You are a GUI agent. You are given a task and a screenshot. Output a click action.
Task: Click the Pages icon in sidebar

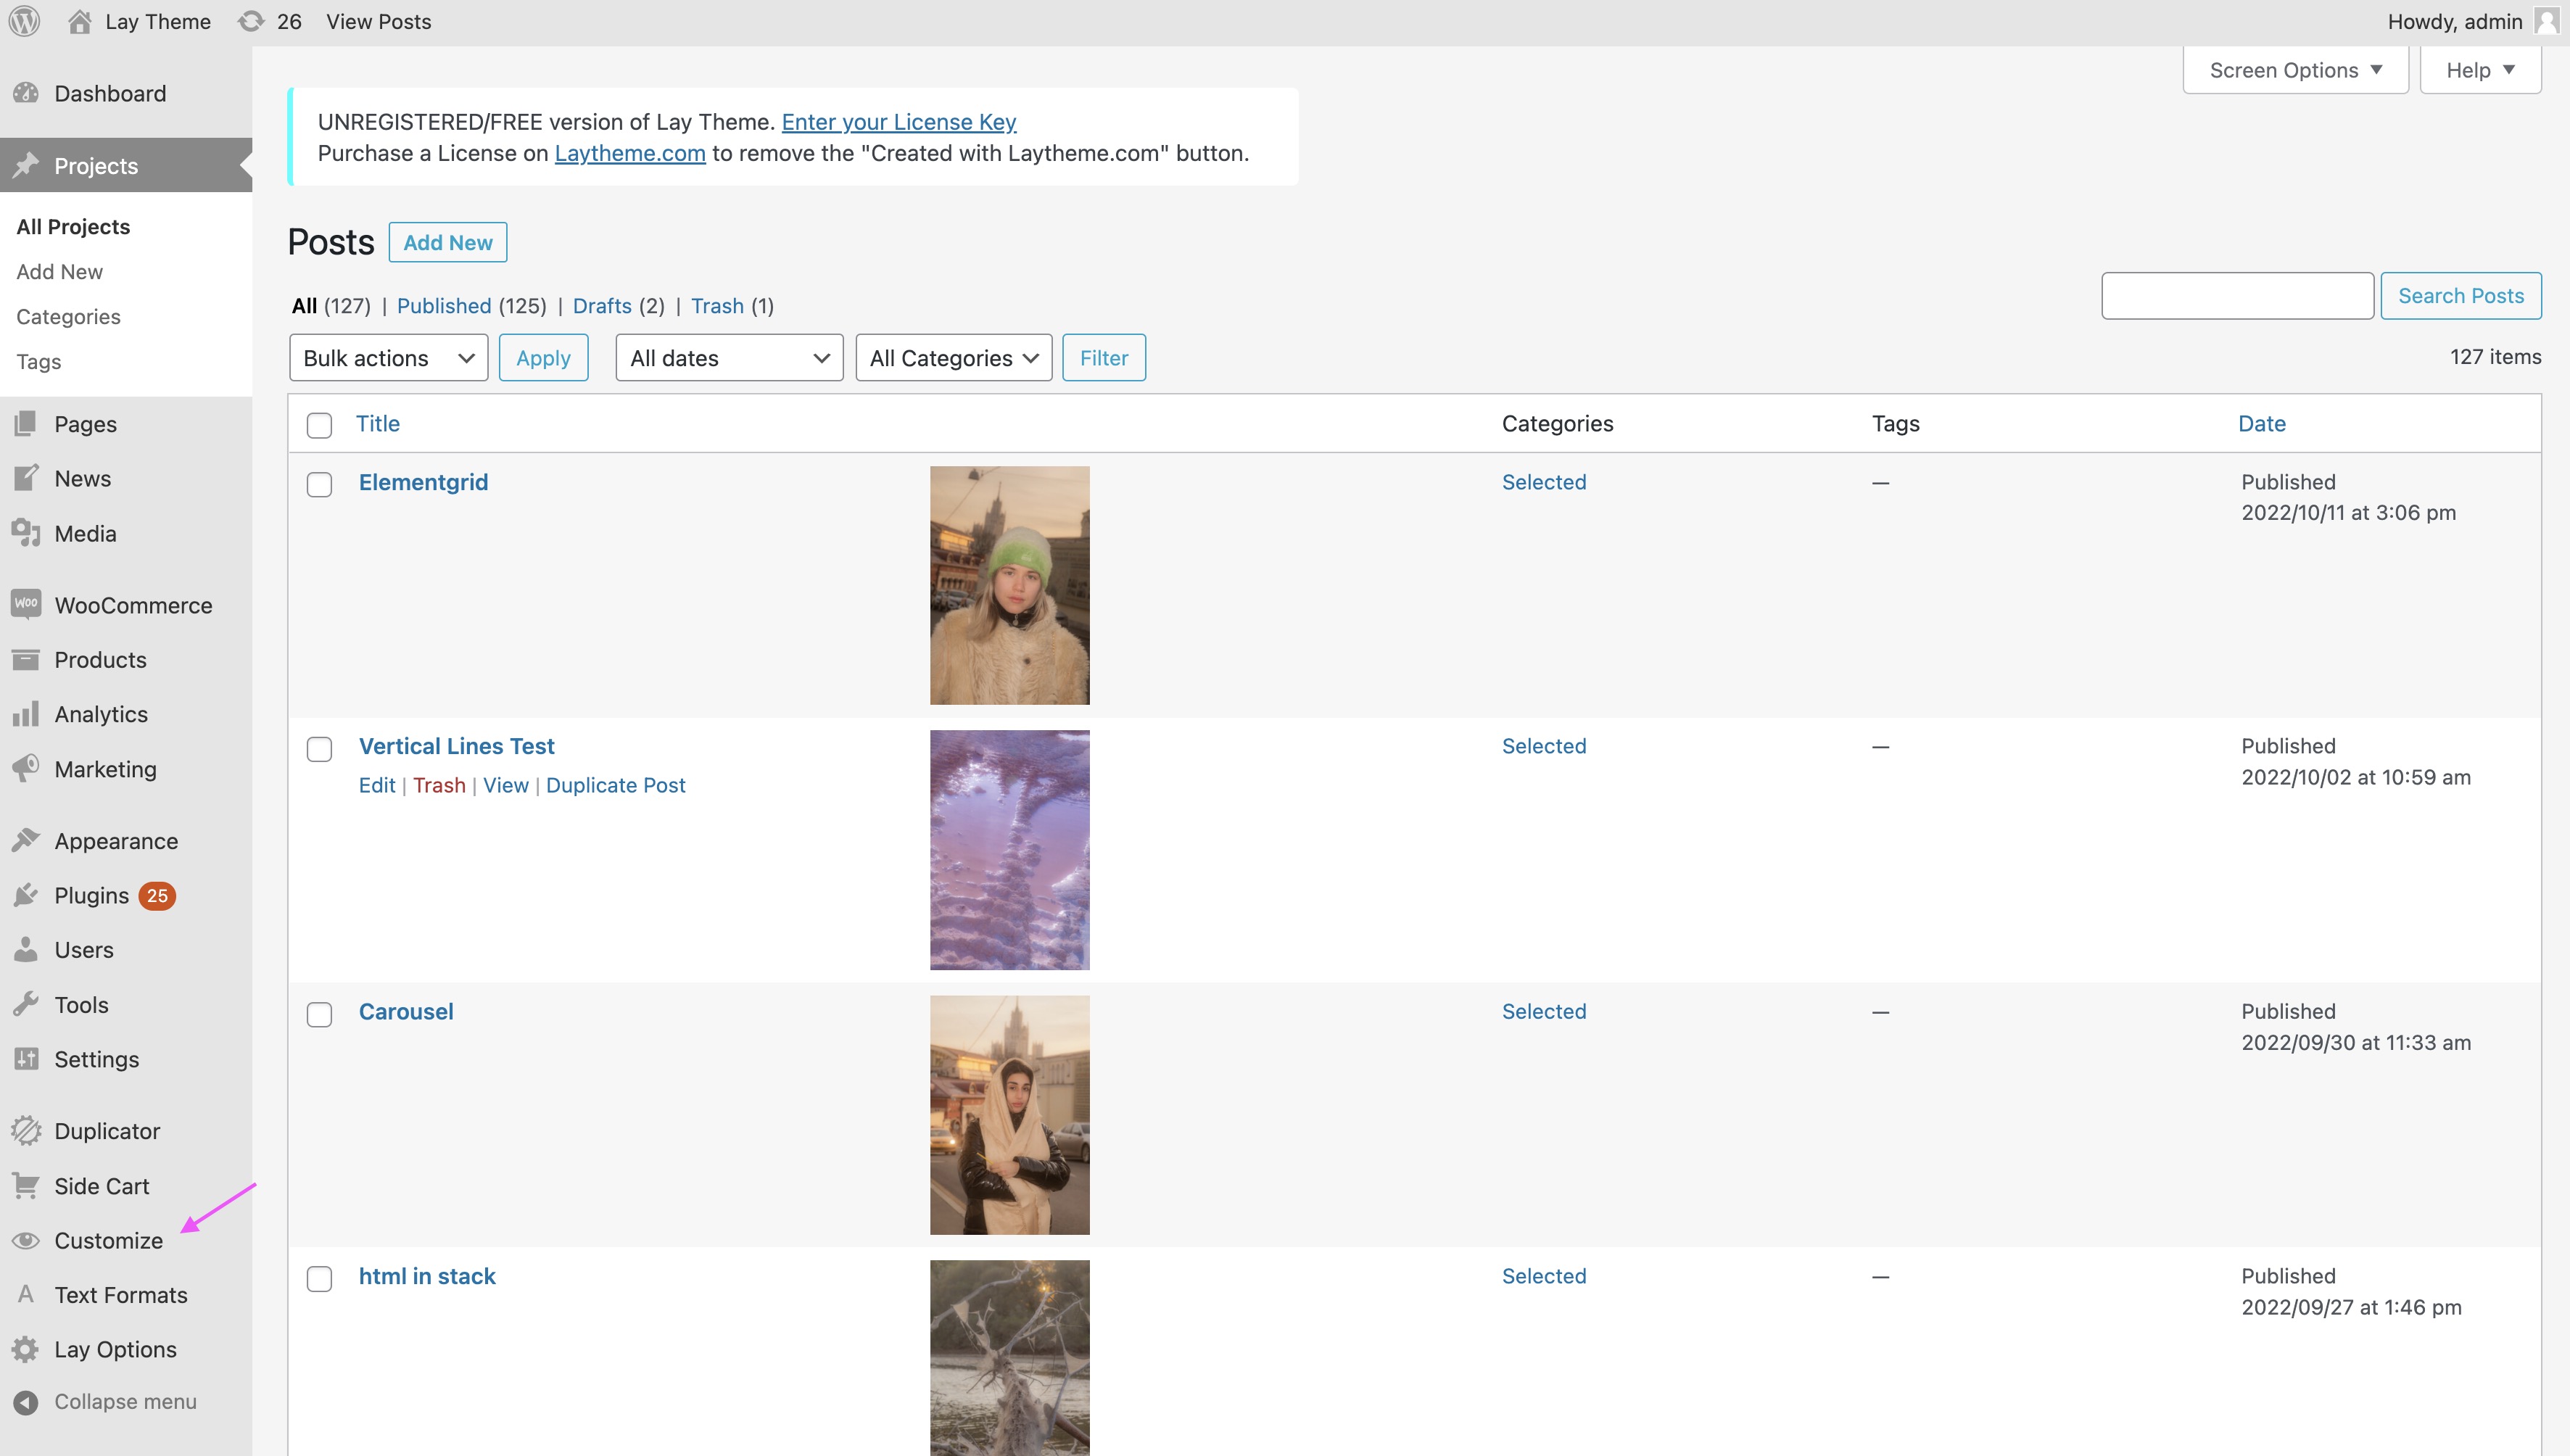(x=26, y=424)
